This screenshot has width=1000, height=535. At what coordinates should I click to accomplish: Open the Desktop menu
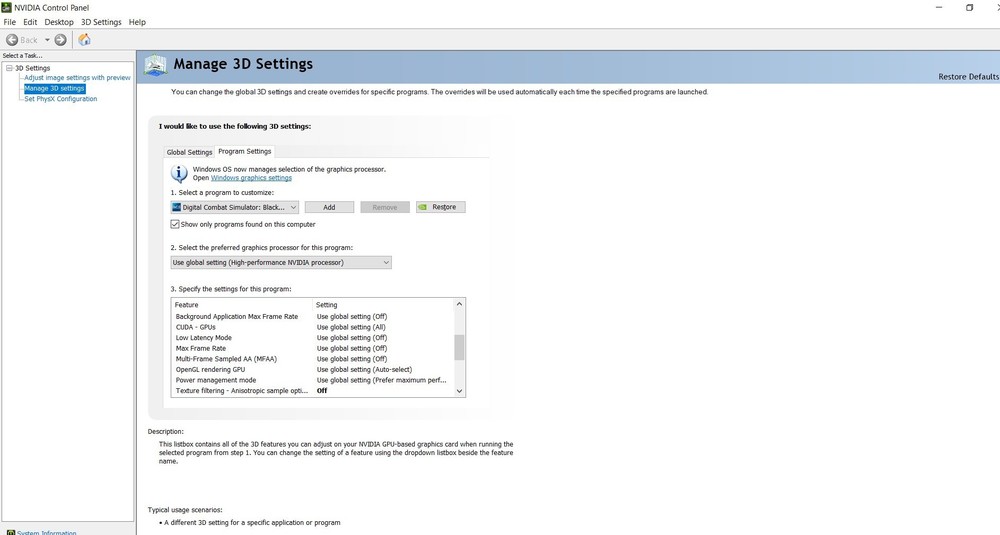point(59,22)
